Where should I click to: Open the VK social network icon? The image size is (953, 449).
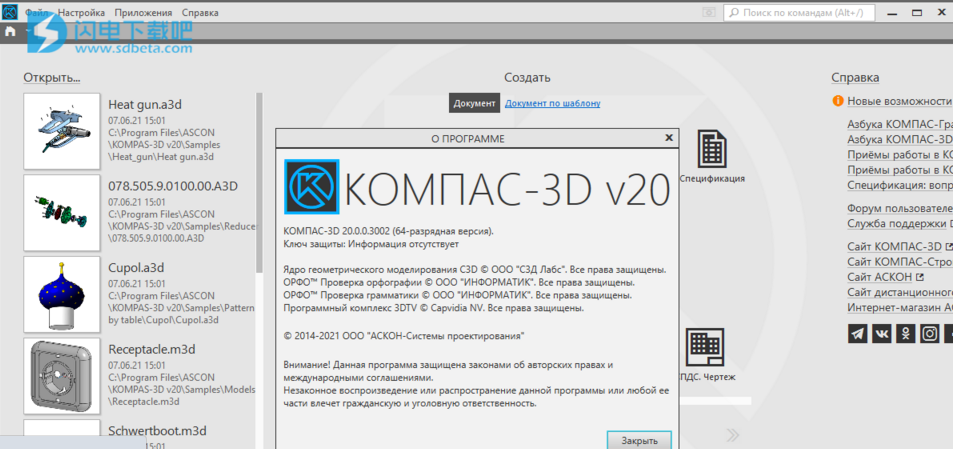(x=881, y=333)
